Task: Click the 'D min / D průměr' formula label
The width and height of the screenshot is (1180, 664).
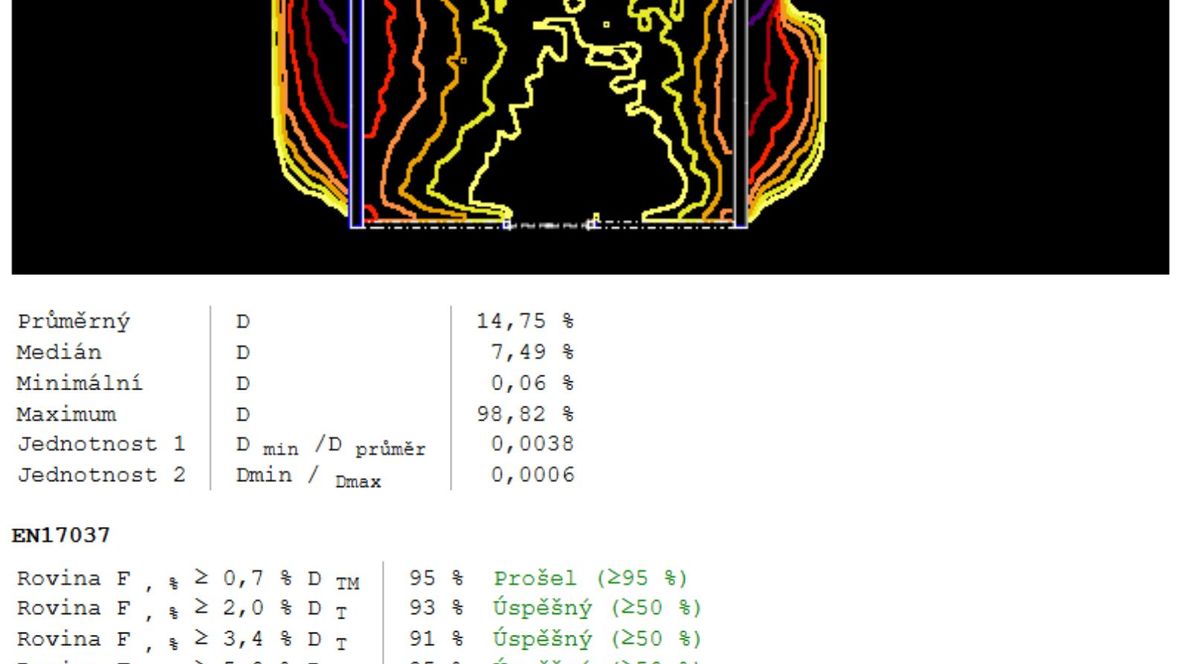Action: 330,446
